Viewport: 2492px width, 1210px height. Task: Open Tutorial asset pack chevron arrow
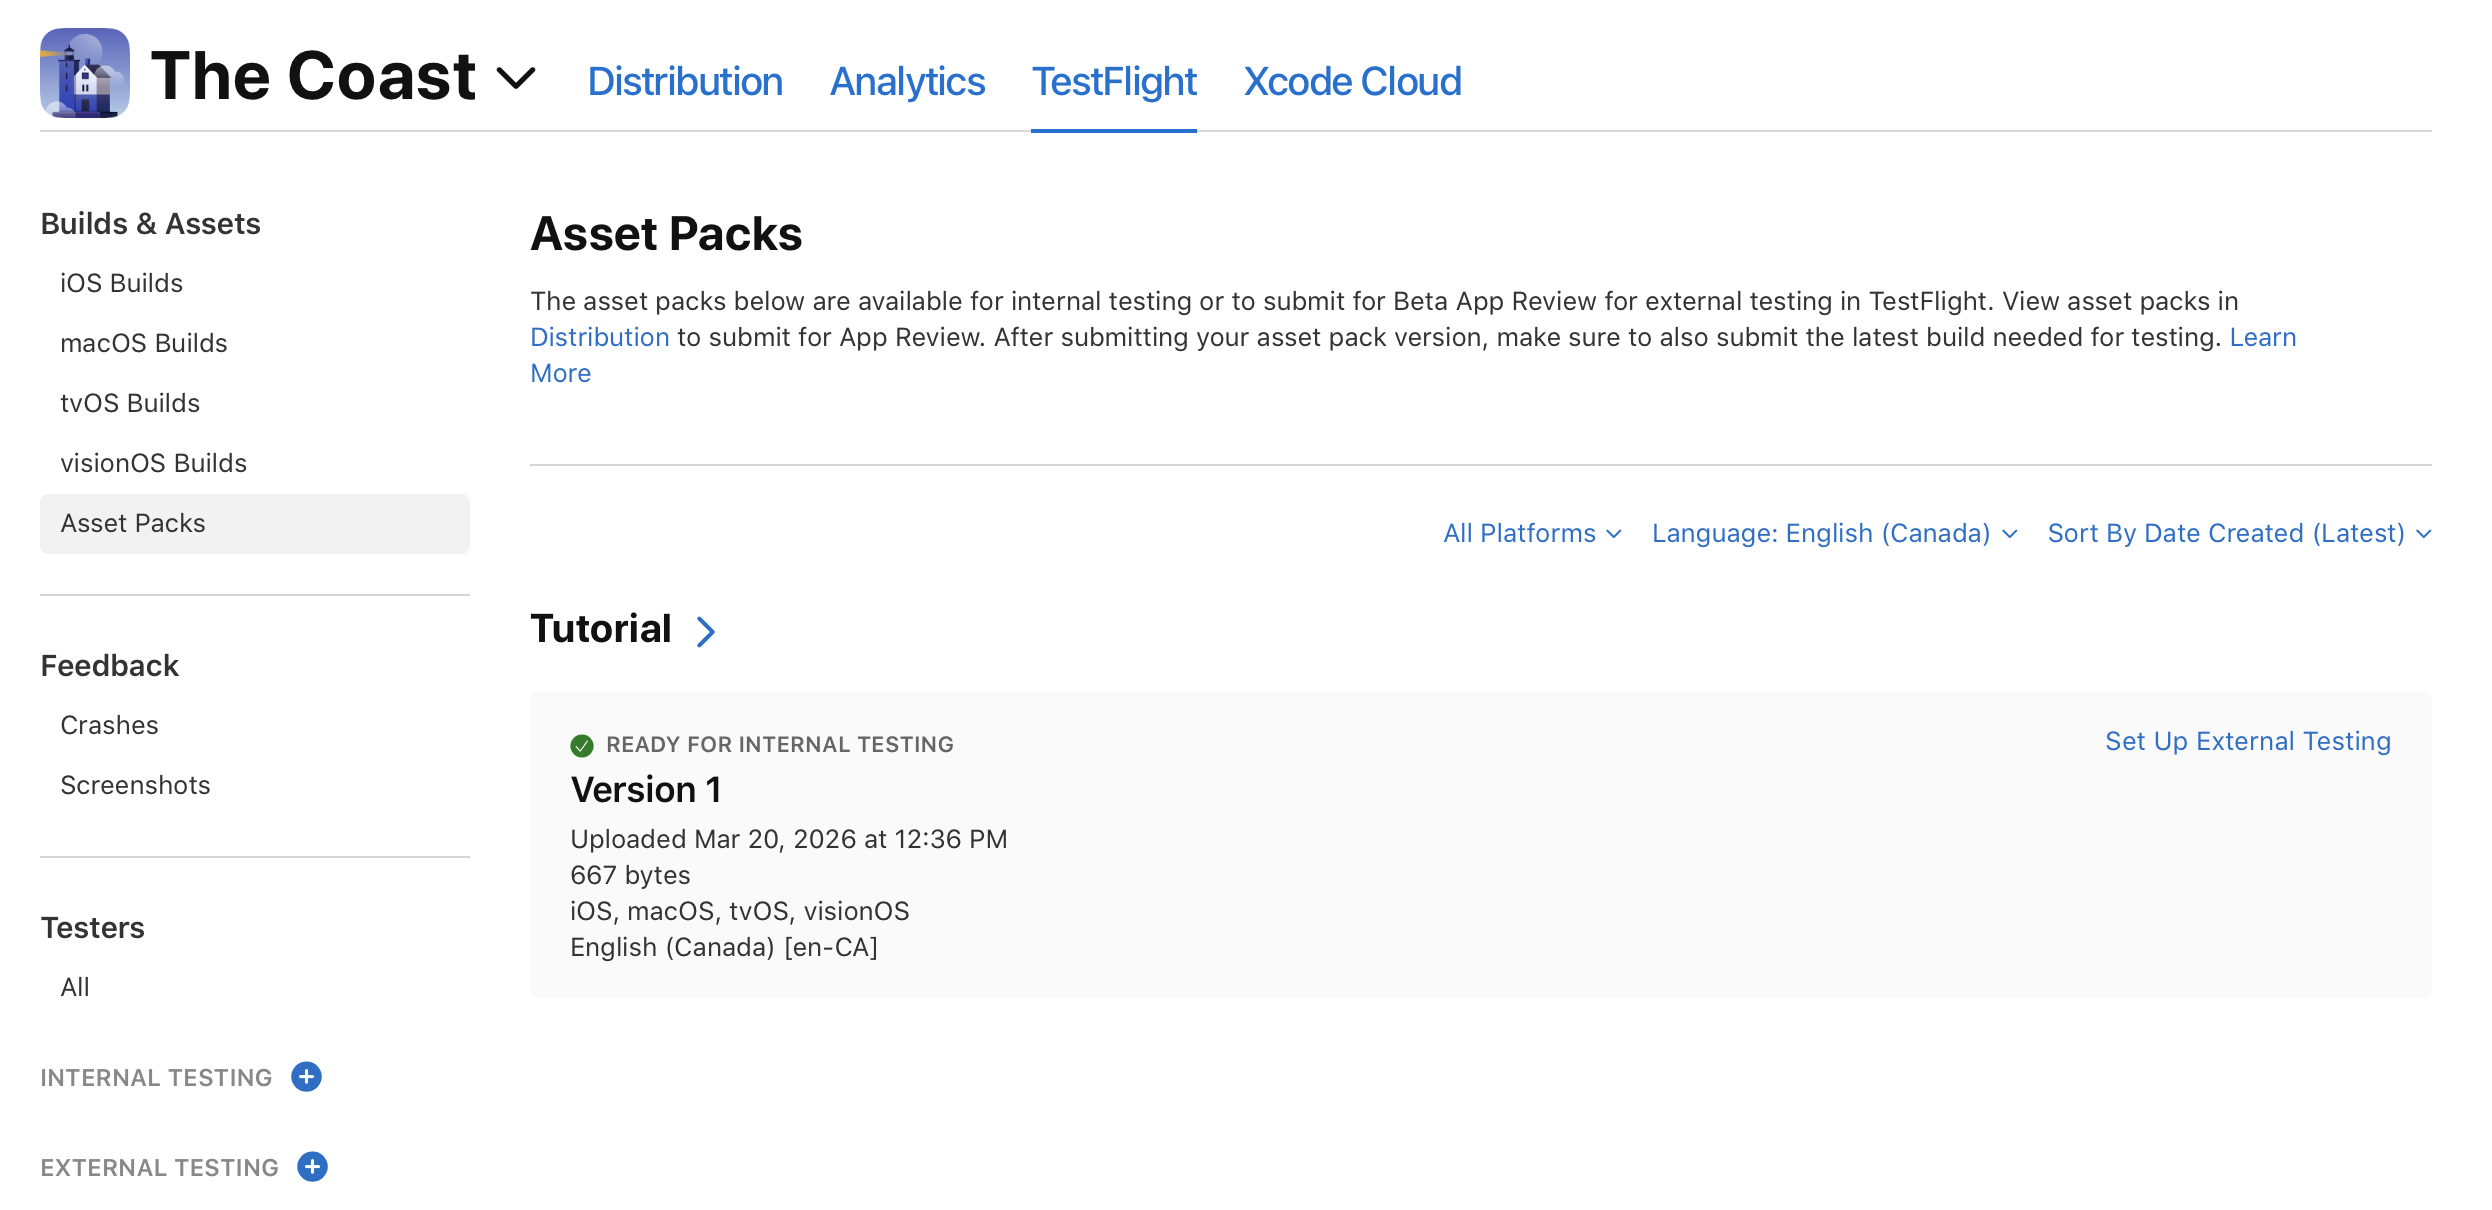pyautogui.click(x=706, y=631)
